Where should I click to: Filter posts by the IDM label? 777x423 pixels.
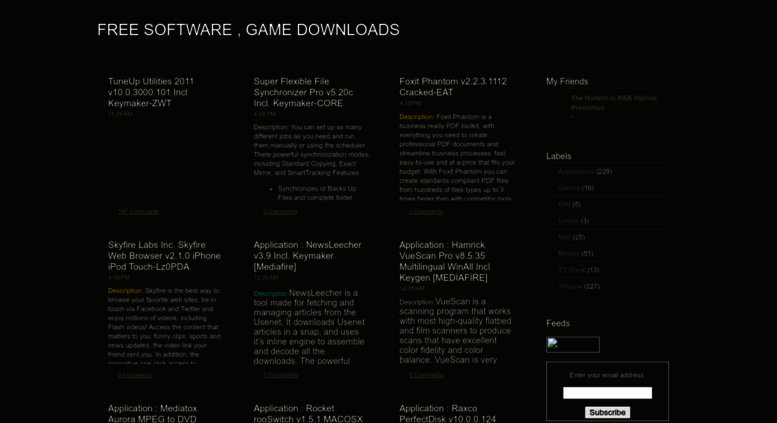click(564, 204)
